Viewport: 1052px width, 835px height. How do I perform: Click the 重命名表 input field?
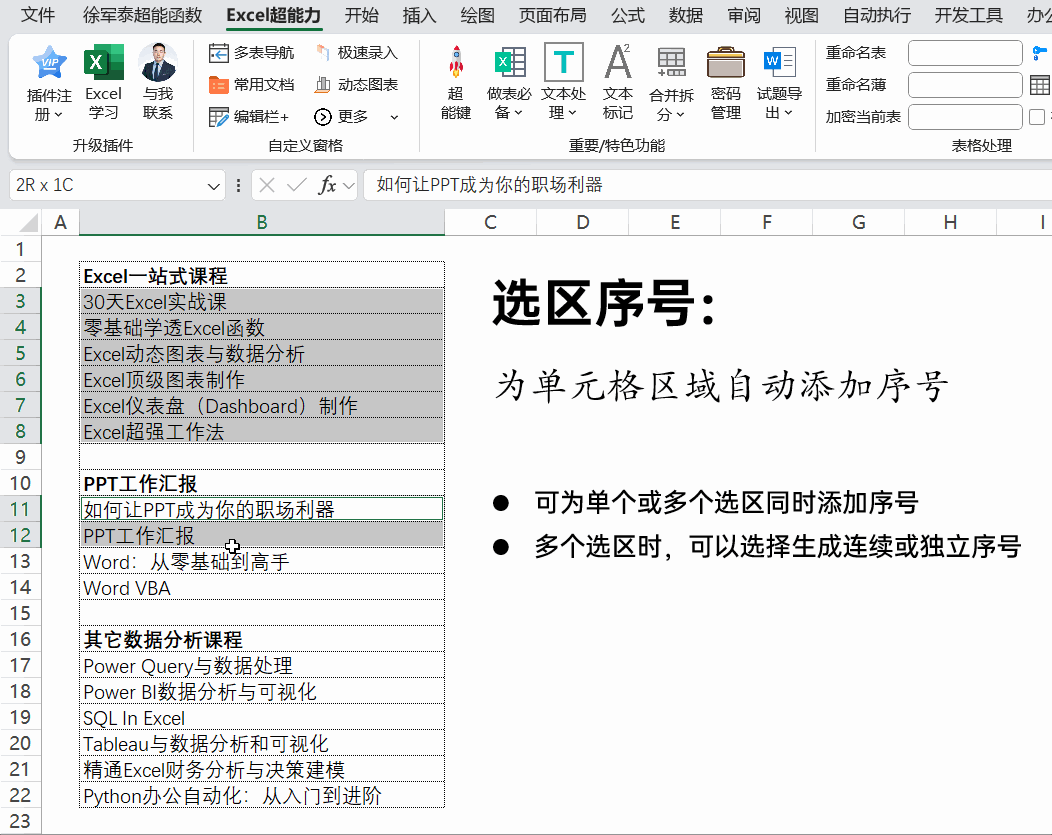(965, 53)
